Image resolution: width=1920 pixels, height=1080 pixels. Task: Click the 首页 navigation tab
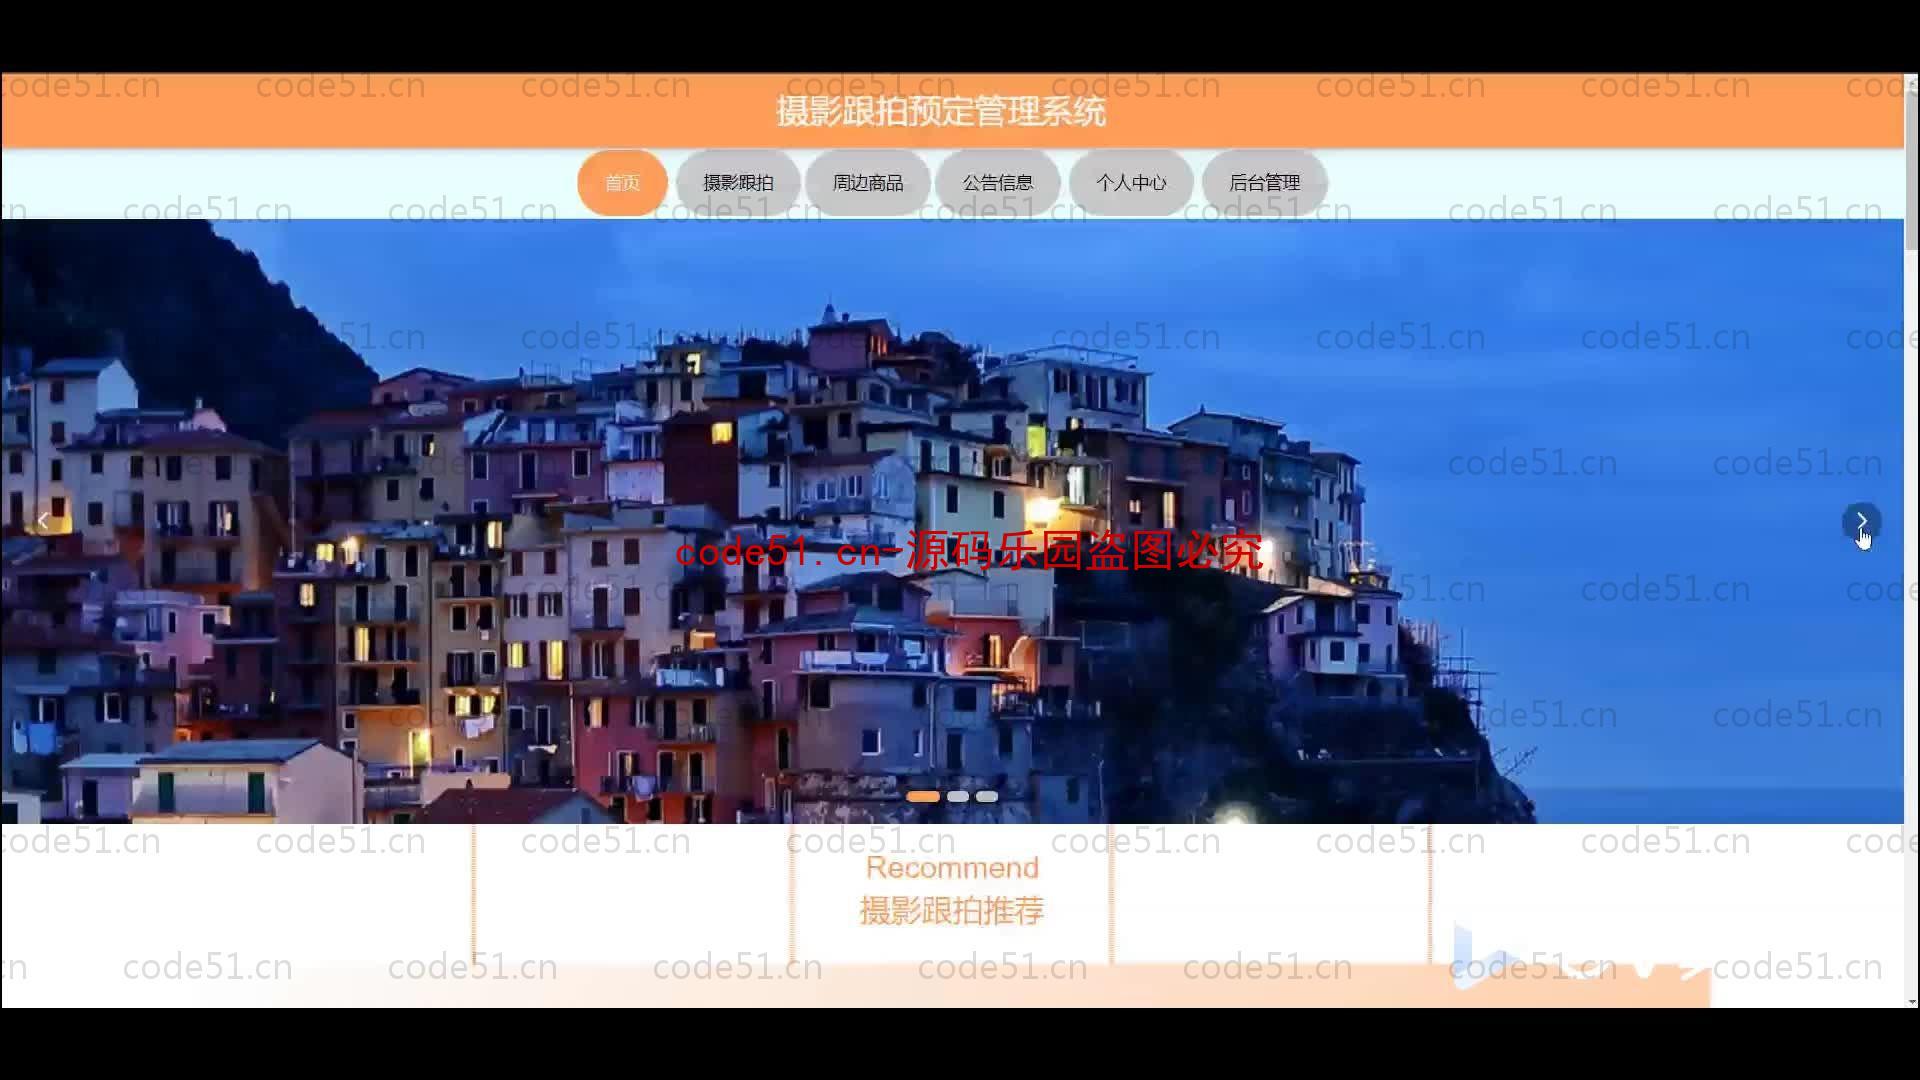(x=622, y=182)
